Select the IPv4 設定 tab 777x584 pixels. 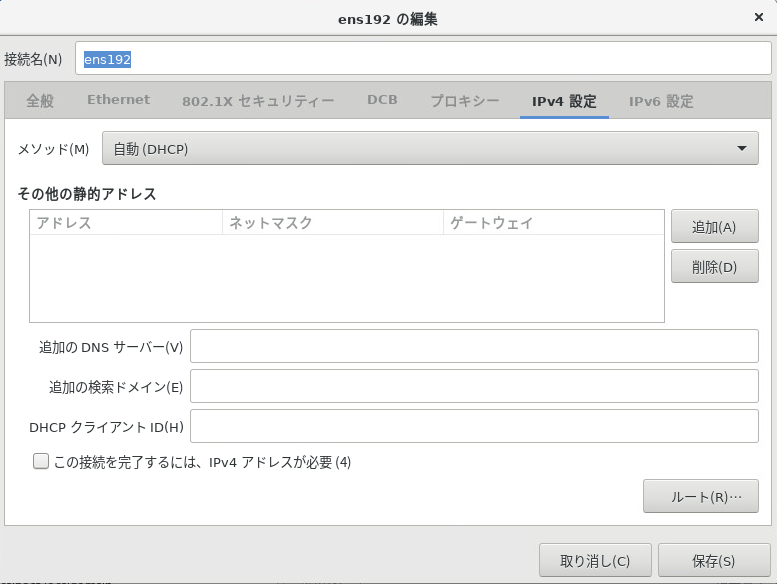coord(564,102)
